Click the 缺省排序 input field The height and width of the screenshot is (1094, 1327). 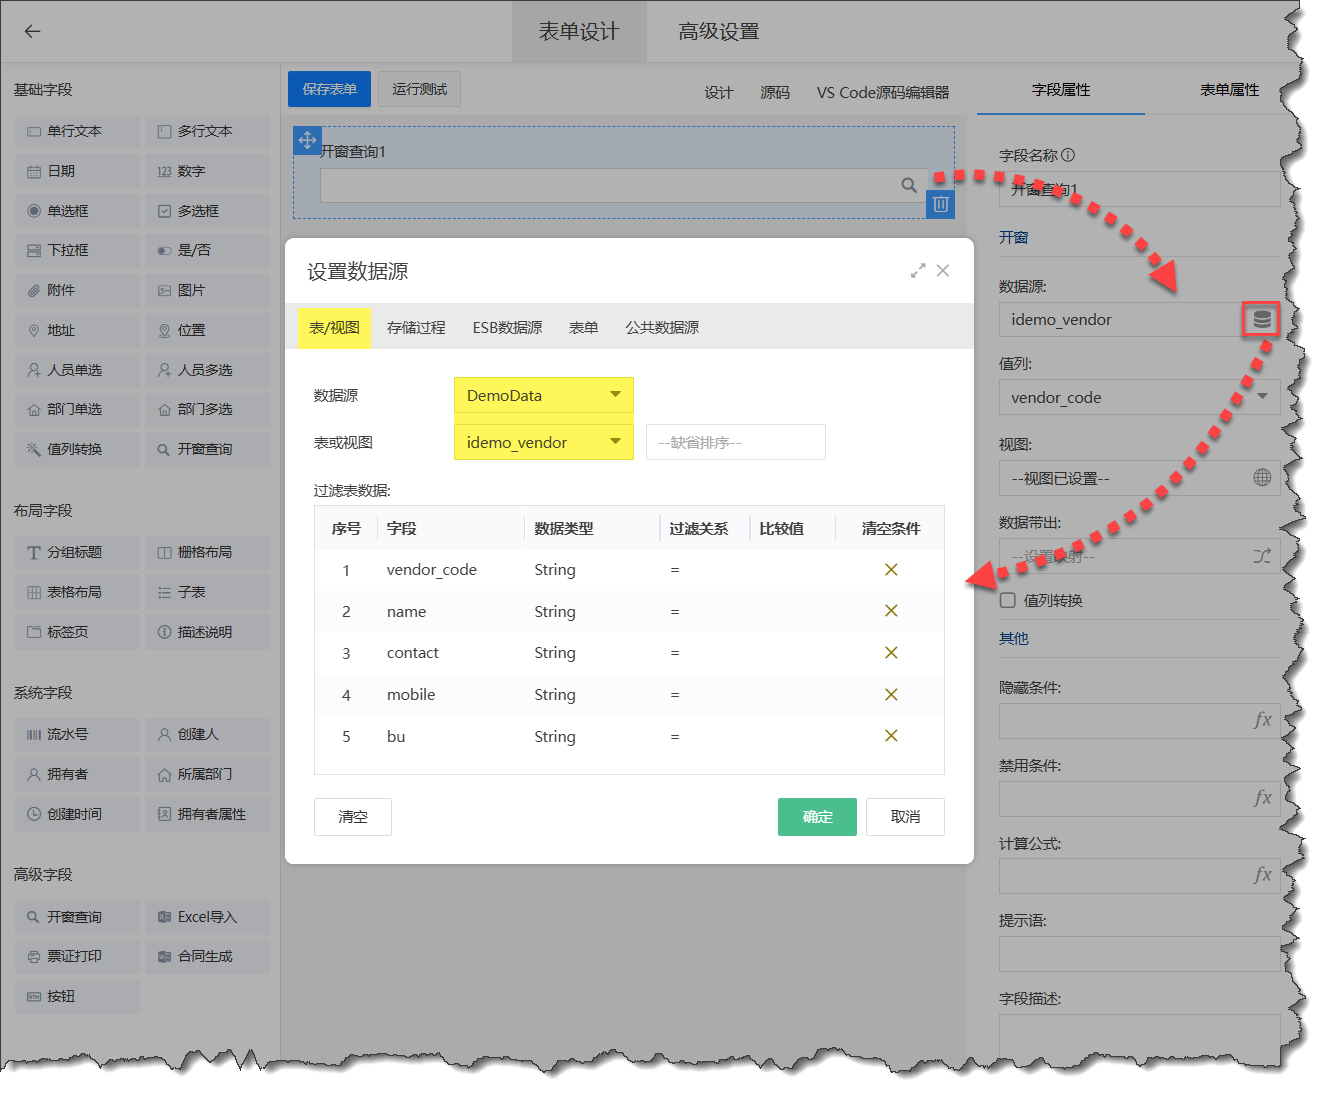735,441
